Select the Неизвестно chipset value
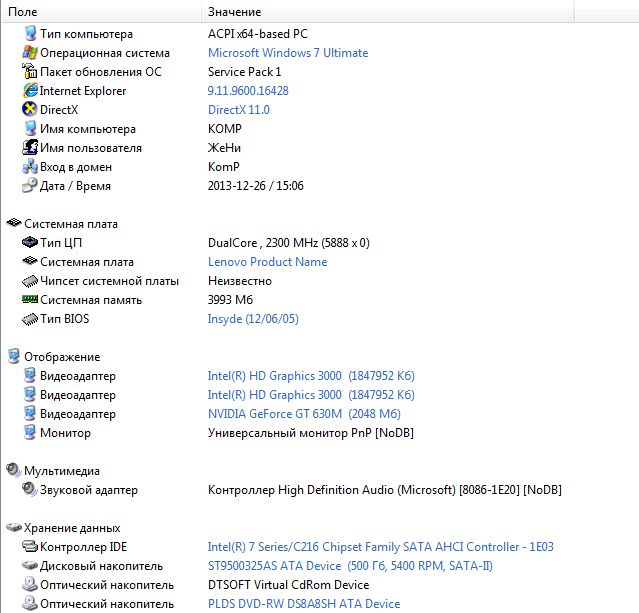The width and height of the screenshot is (639, 613). [x=240, y=281]
